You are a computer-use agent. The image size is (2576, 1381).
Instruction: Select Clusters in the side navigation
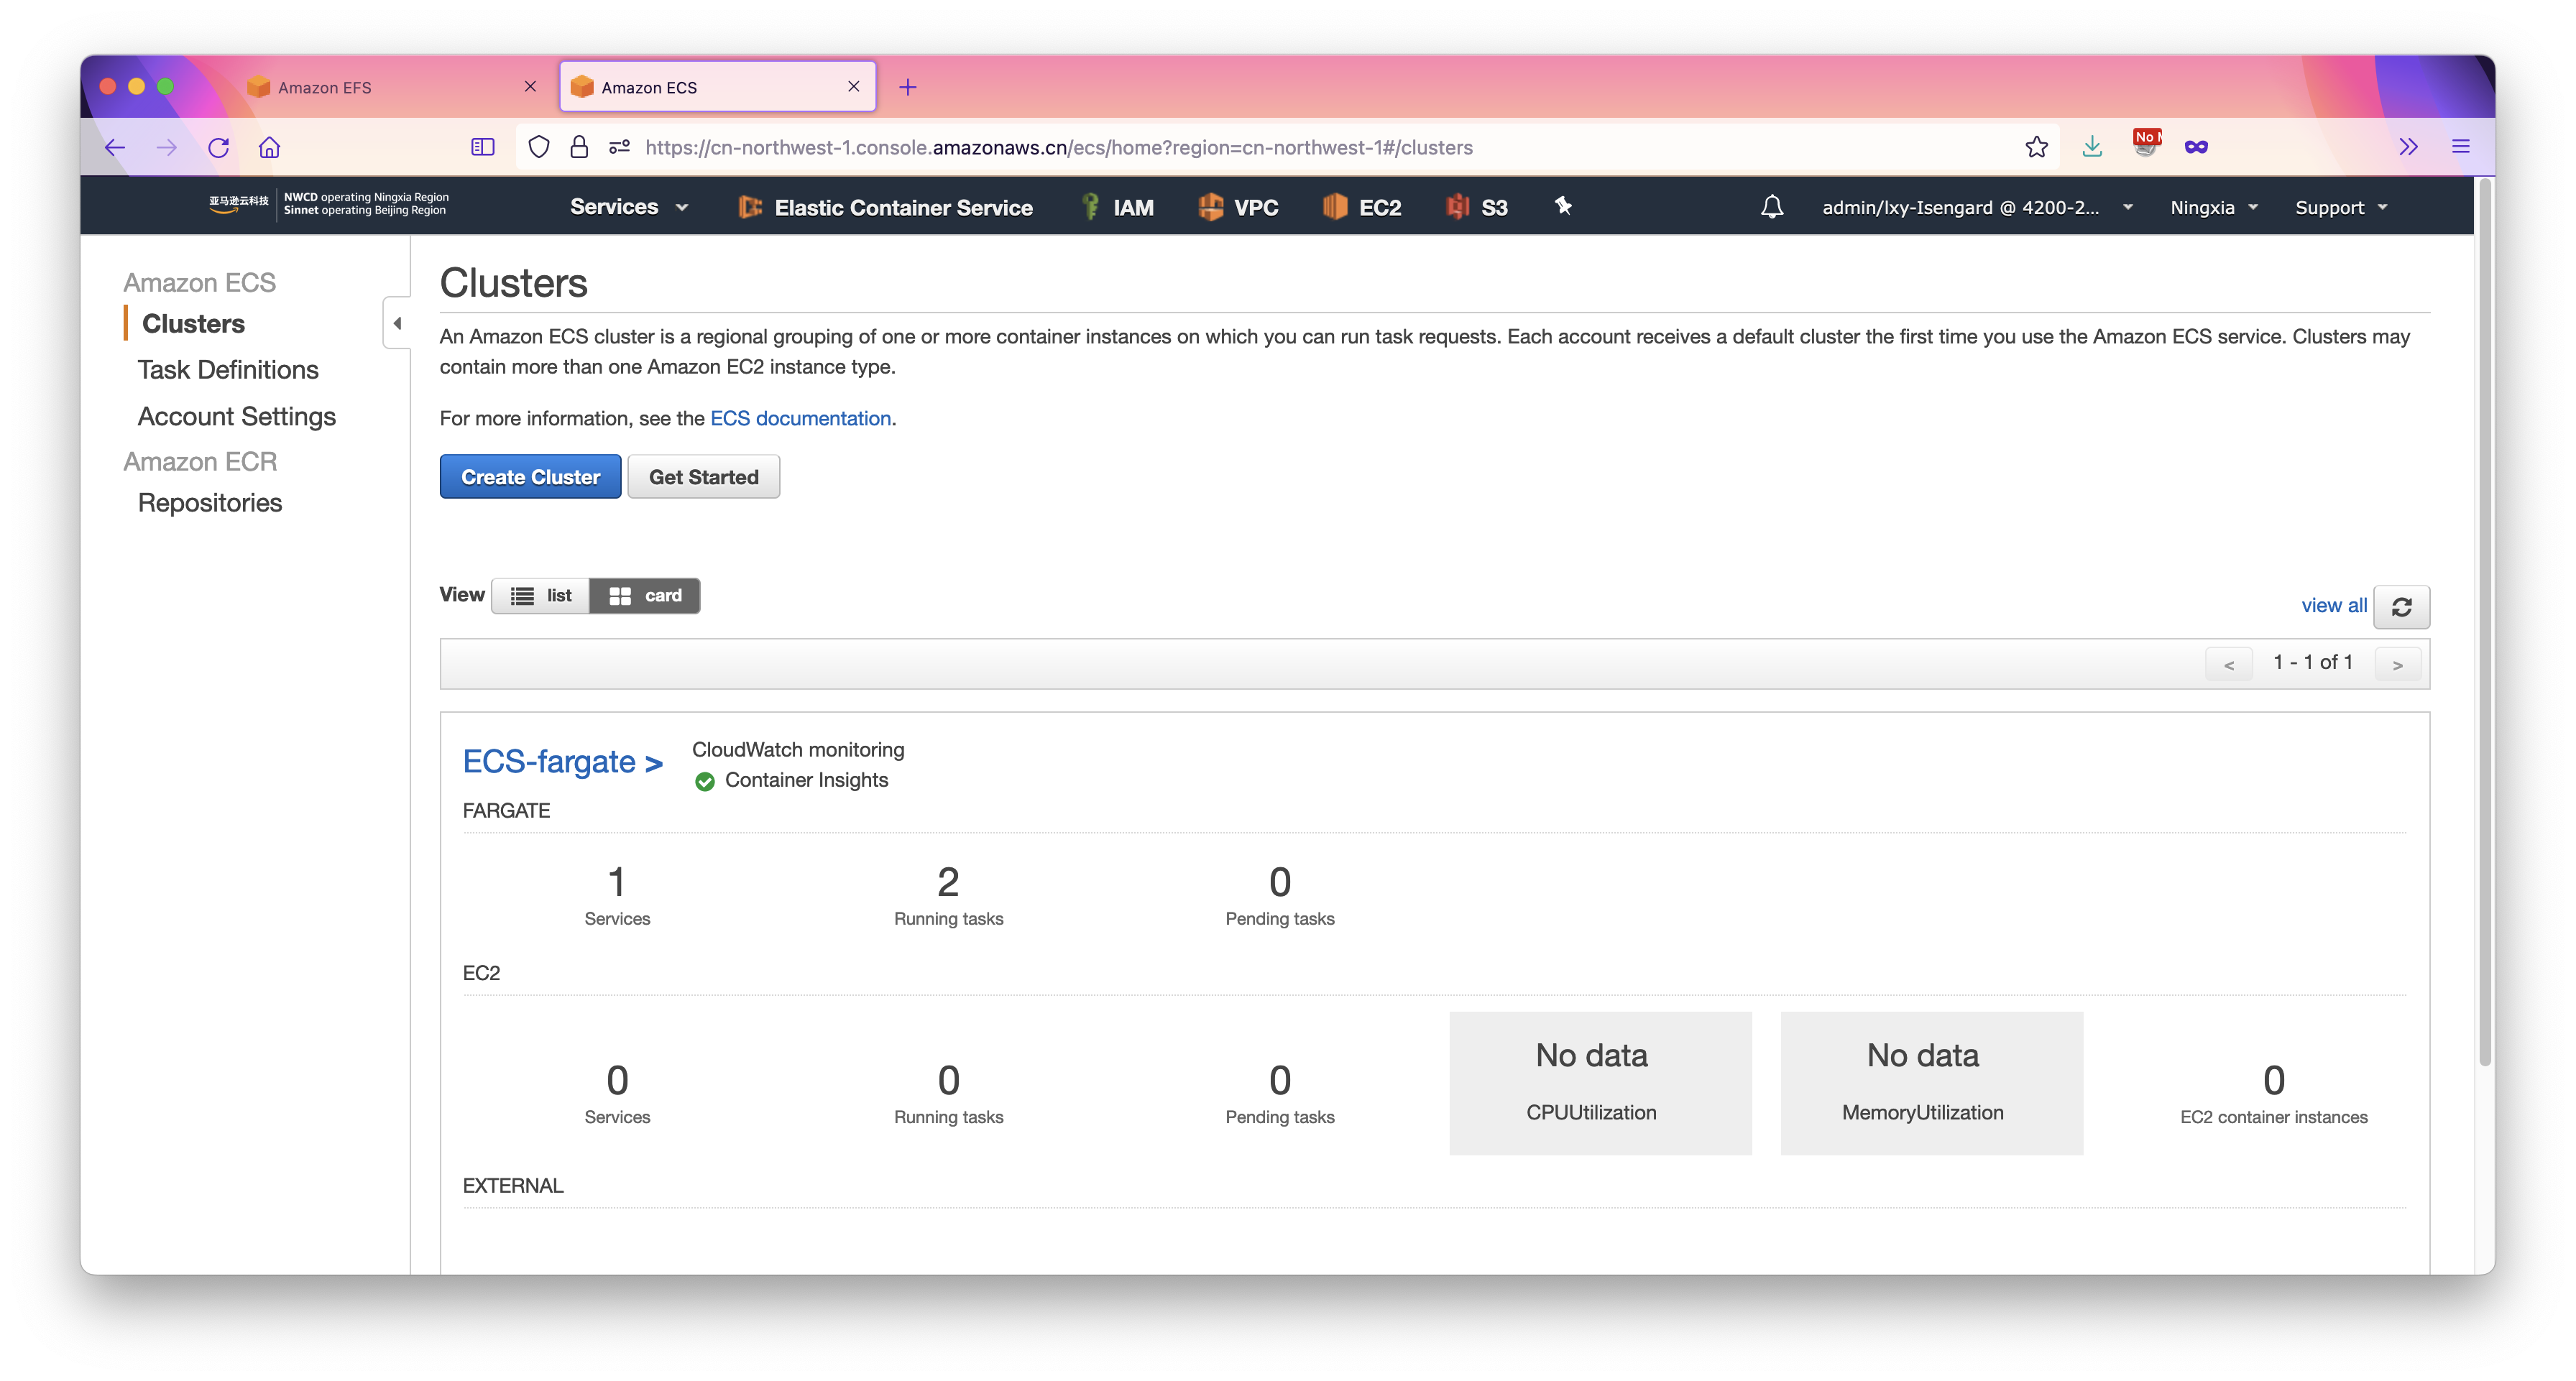coord(193,323)
